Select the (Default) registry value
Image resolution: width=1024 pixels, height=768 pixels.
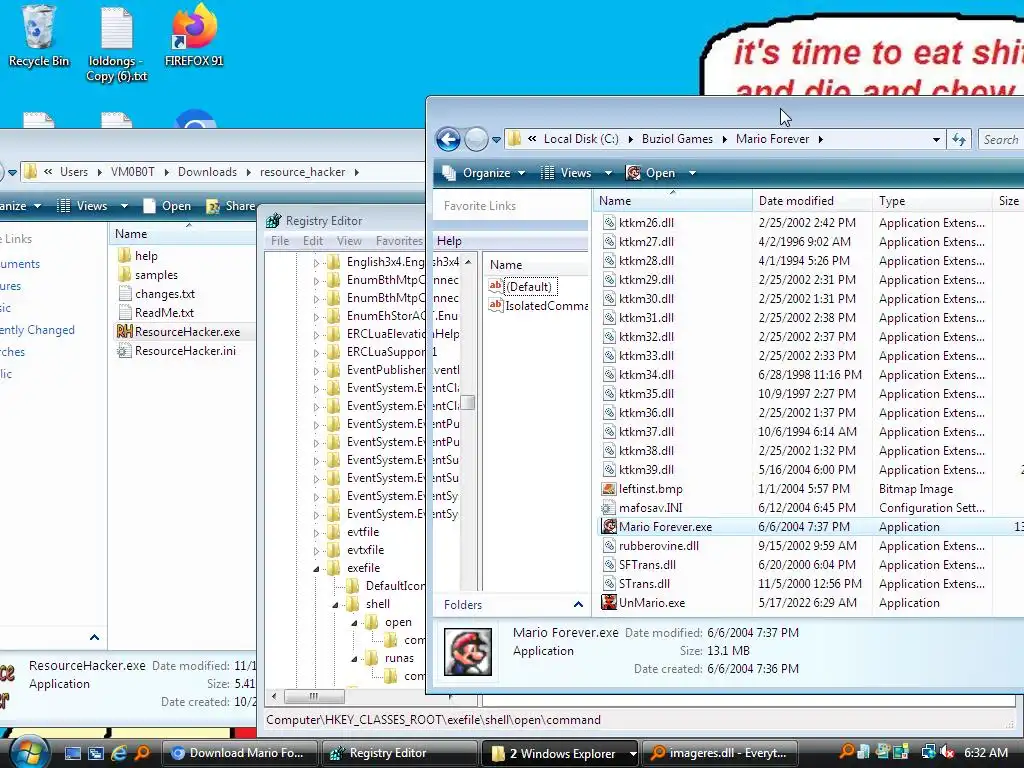[528, 287]
